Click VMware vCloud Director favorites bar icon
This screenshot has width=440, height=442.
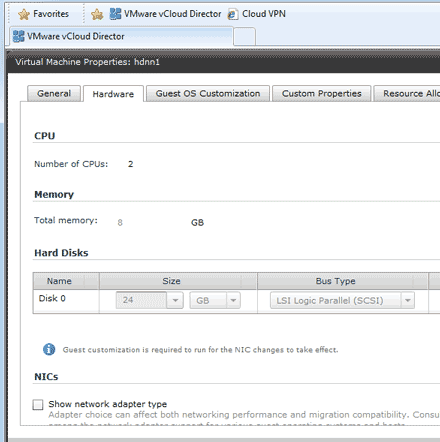115,14
